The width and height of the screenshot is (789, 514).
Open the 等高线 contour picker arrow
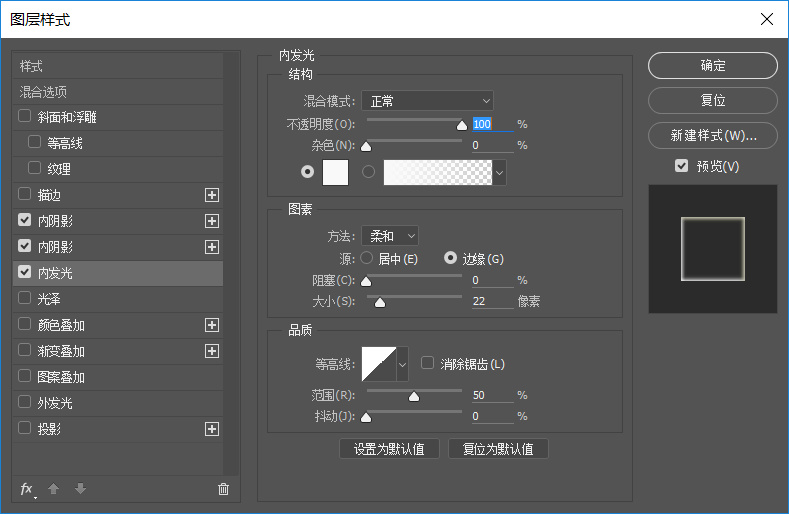coord(403,364)
